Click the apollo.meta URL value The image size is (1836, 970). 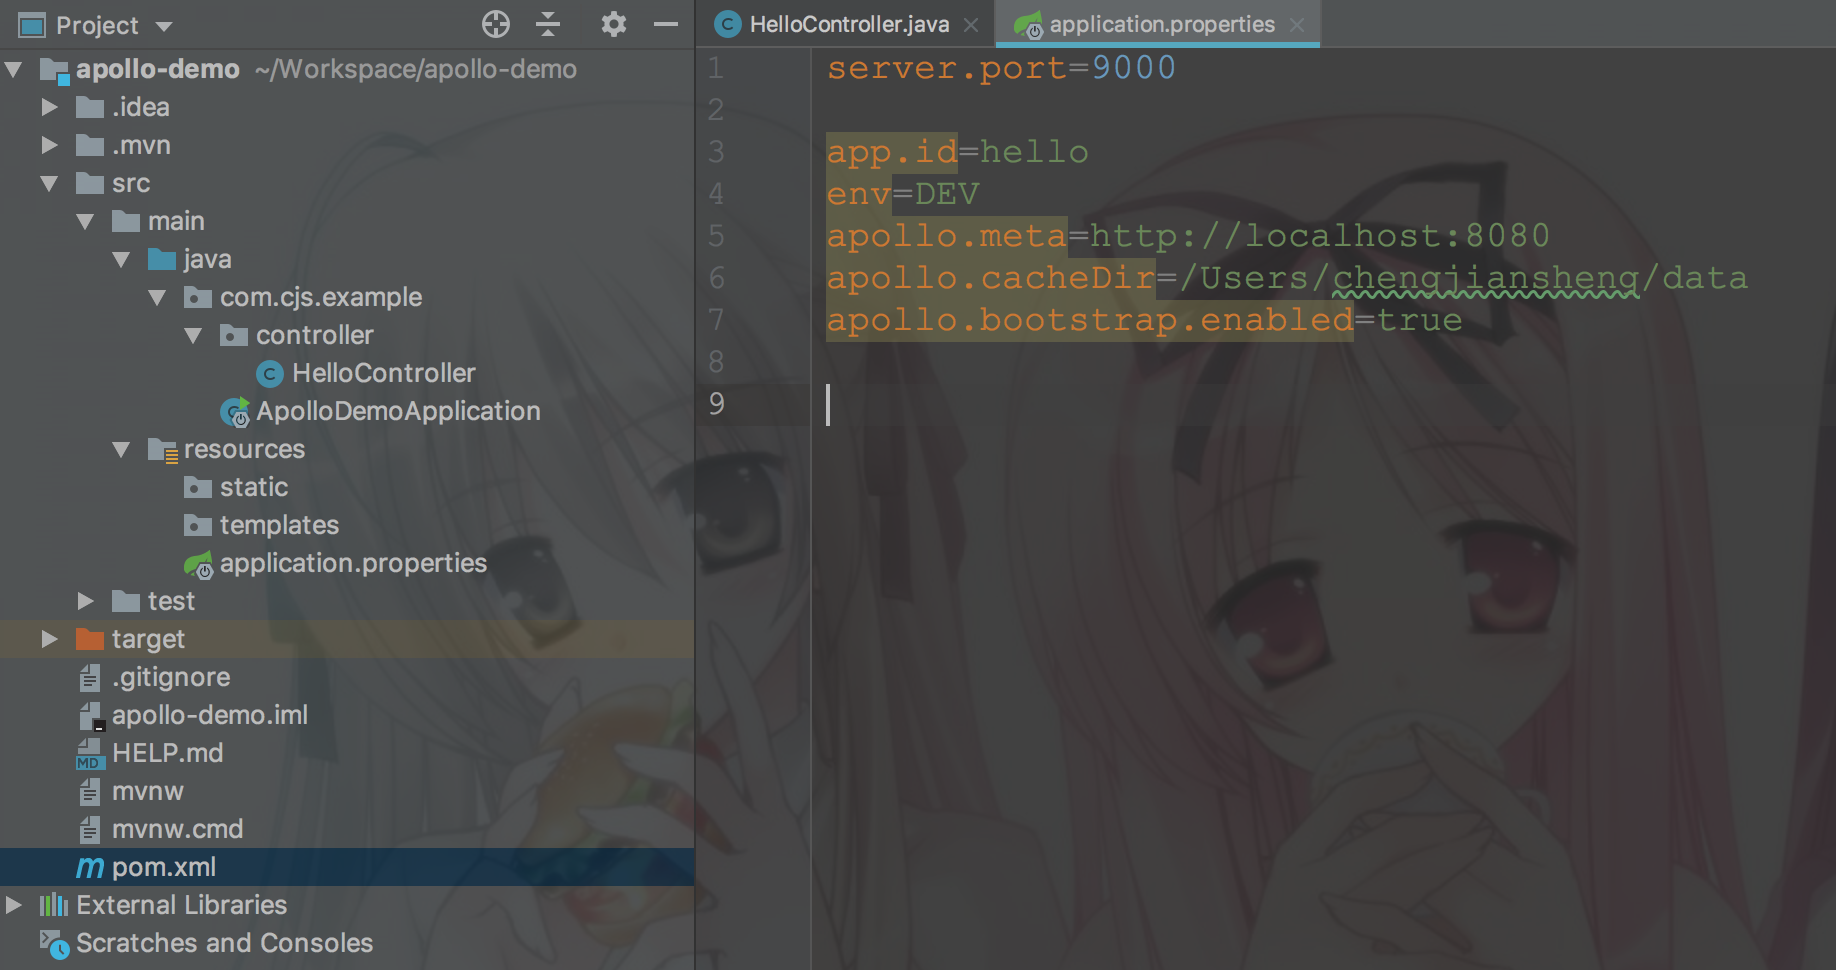point(1320,236)
